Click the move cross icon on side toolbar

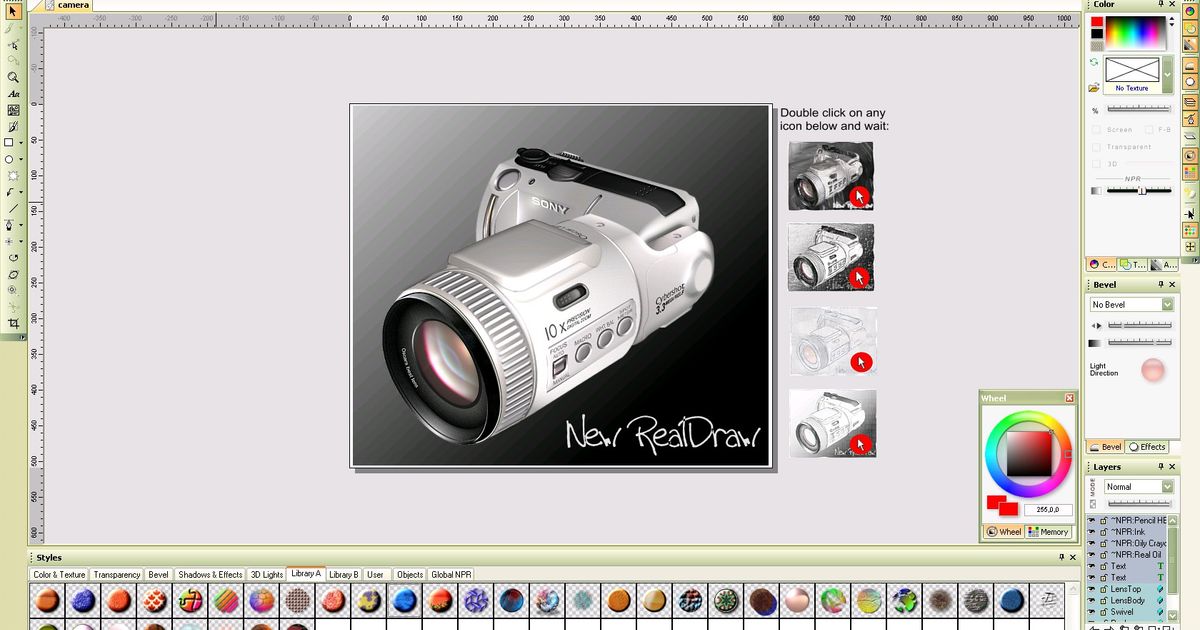click(1190, 246)
